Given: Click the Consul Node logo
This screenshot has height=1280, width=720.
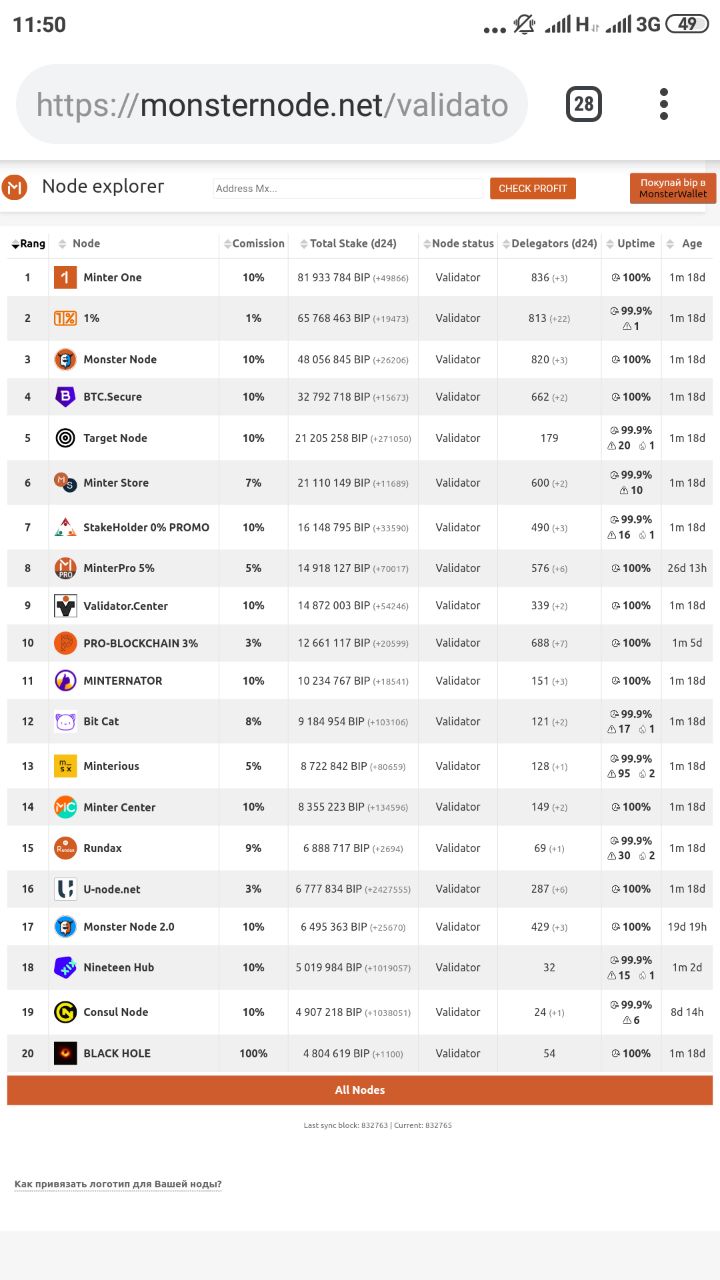Looking at the screenshot, I should 65,1012.
